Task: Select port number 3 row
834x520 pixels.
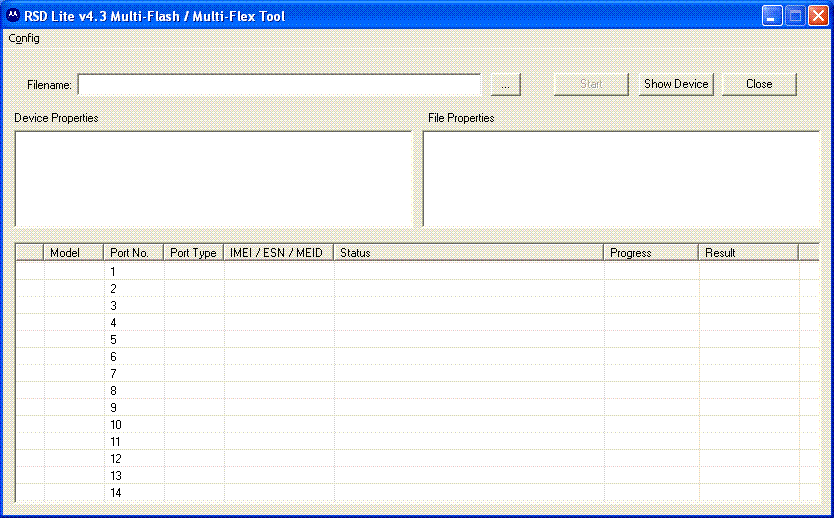Action: click(x=418, y=306)
